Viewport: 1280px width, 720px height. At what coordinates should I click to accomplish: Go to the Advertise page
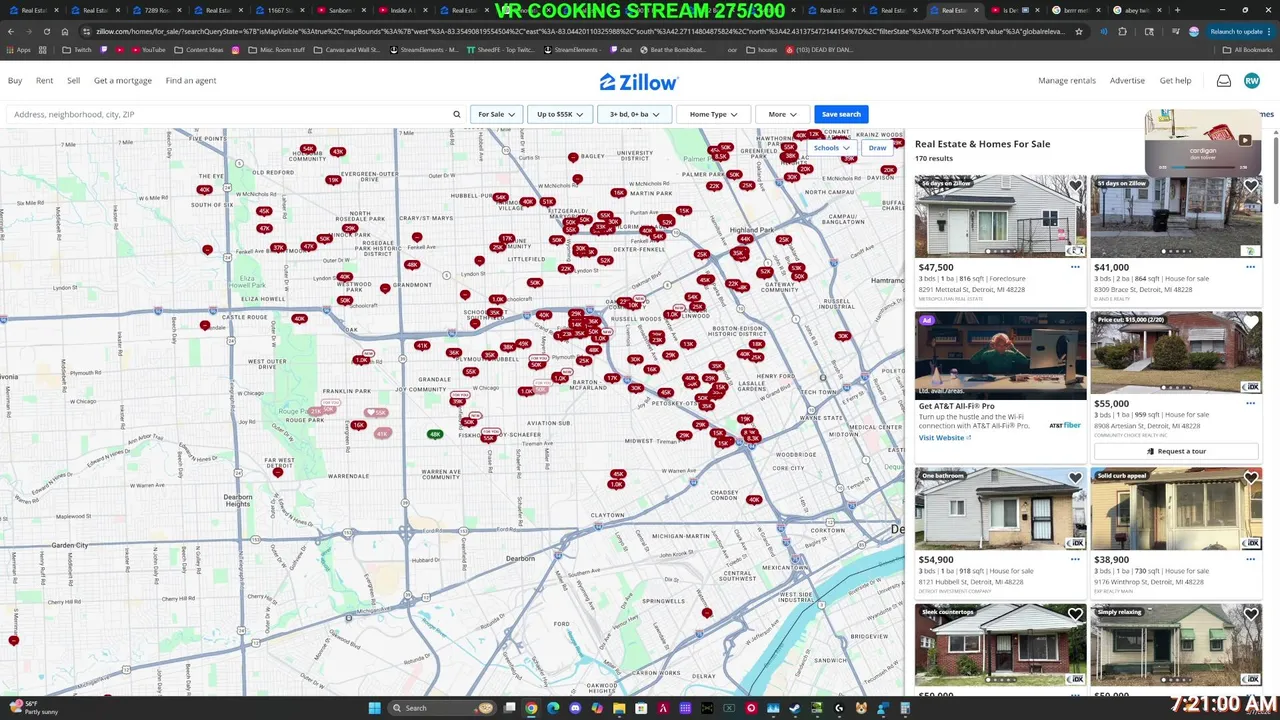coord(1127,80)
